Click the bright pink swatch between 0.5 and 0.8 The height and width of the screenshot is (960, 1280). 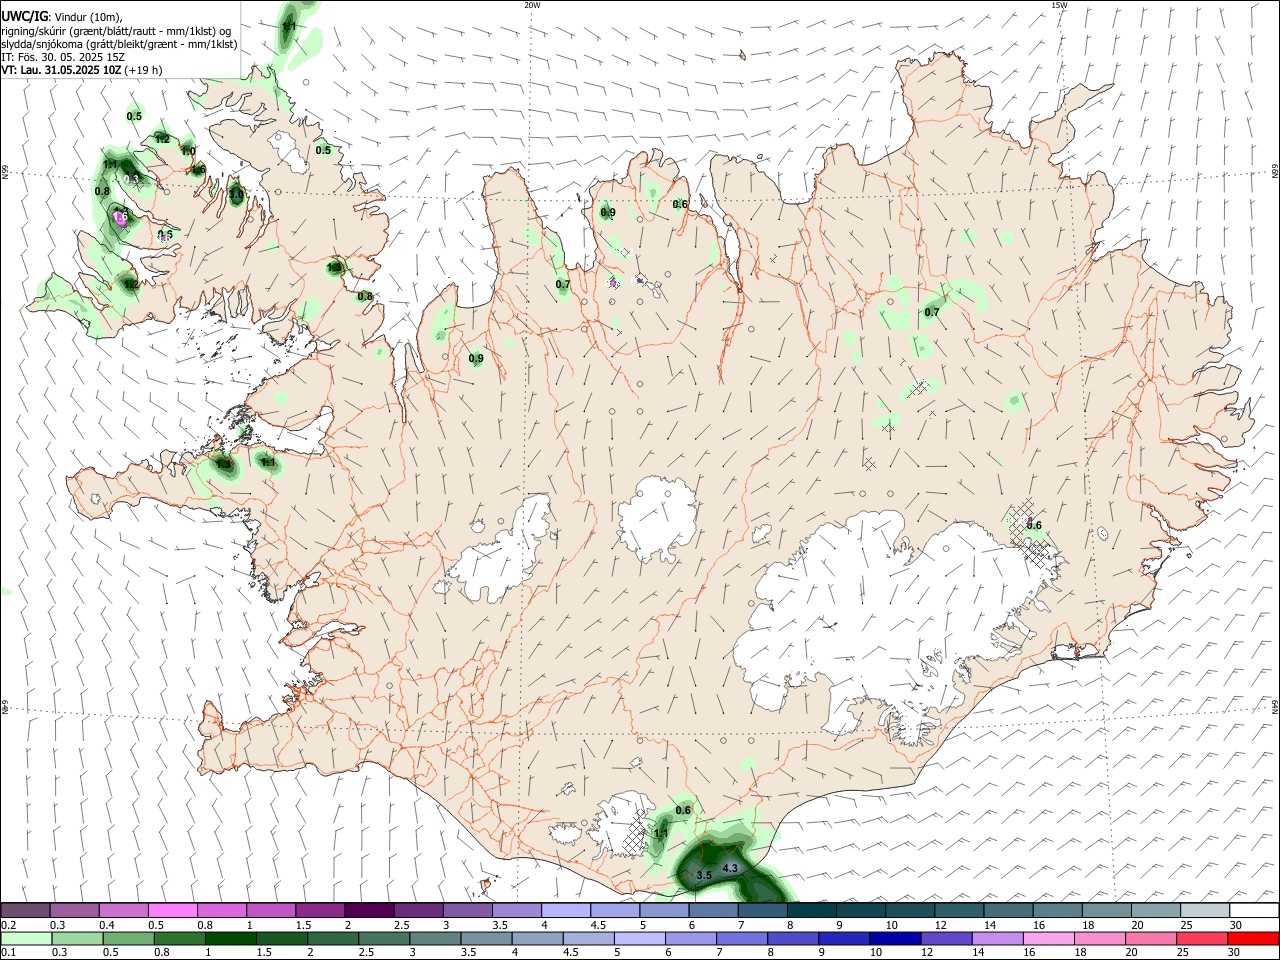click(173, 910)
